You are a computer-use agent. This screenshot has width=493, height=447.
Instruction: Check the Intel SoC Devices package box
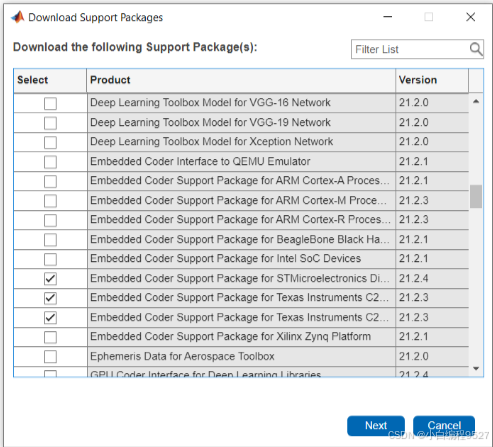point(50,259)
